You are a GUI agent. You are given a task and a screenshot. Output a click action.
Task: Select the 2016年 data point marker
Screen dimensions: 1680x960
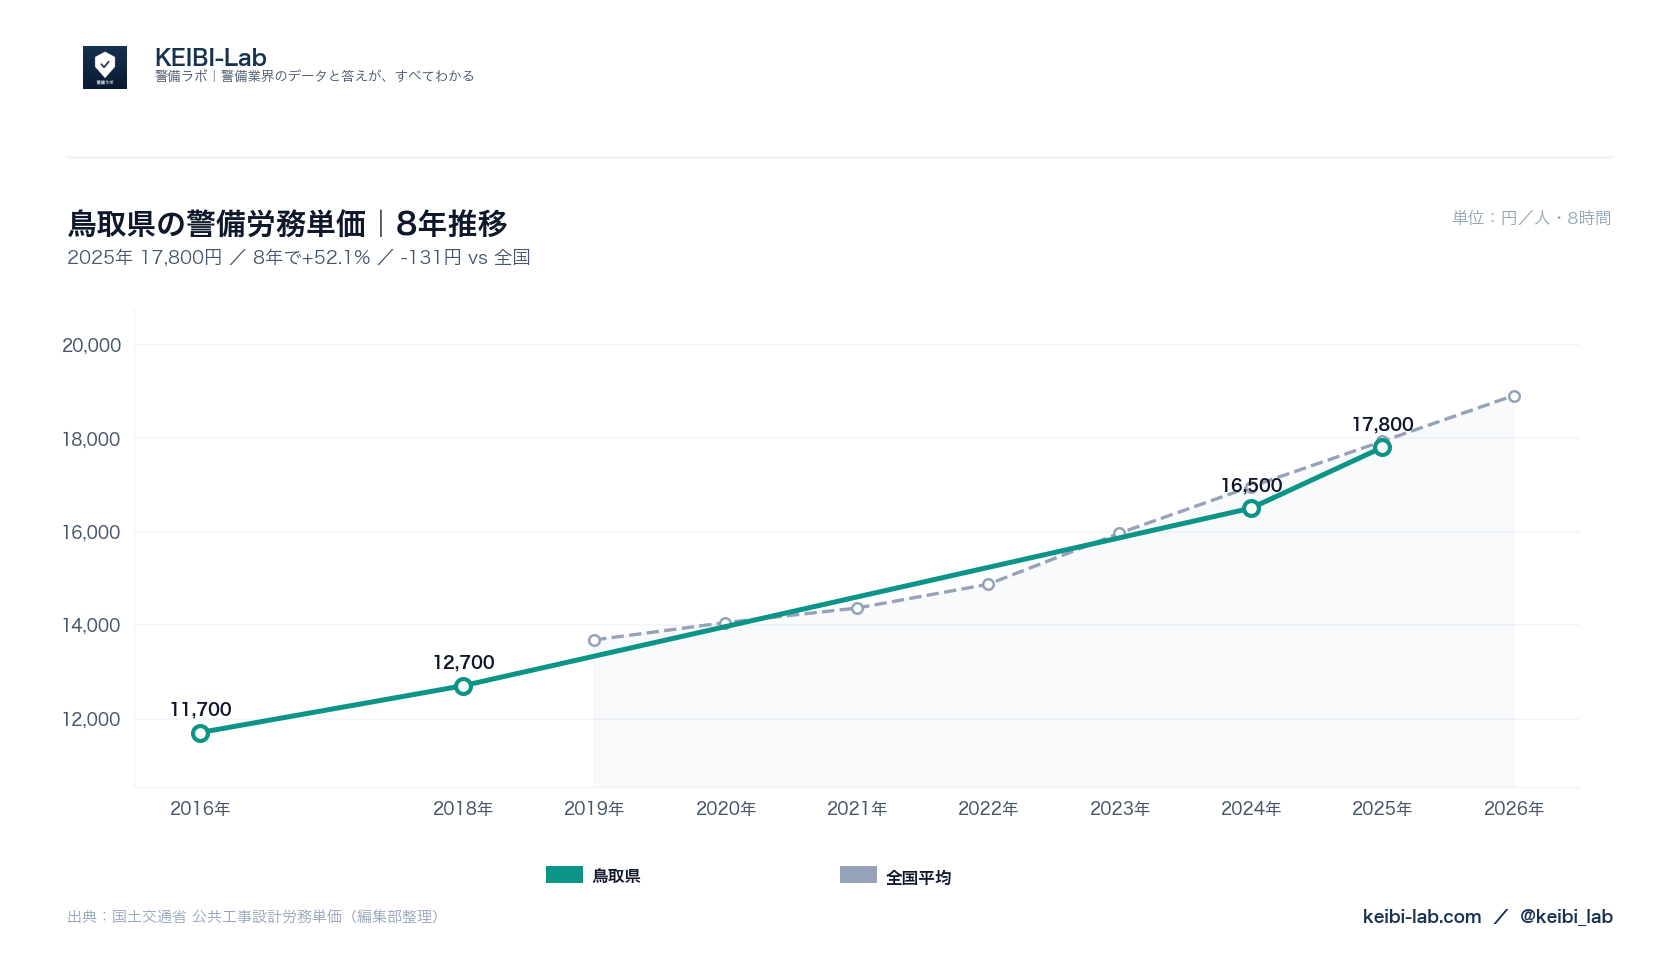(x=200, y=733)
